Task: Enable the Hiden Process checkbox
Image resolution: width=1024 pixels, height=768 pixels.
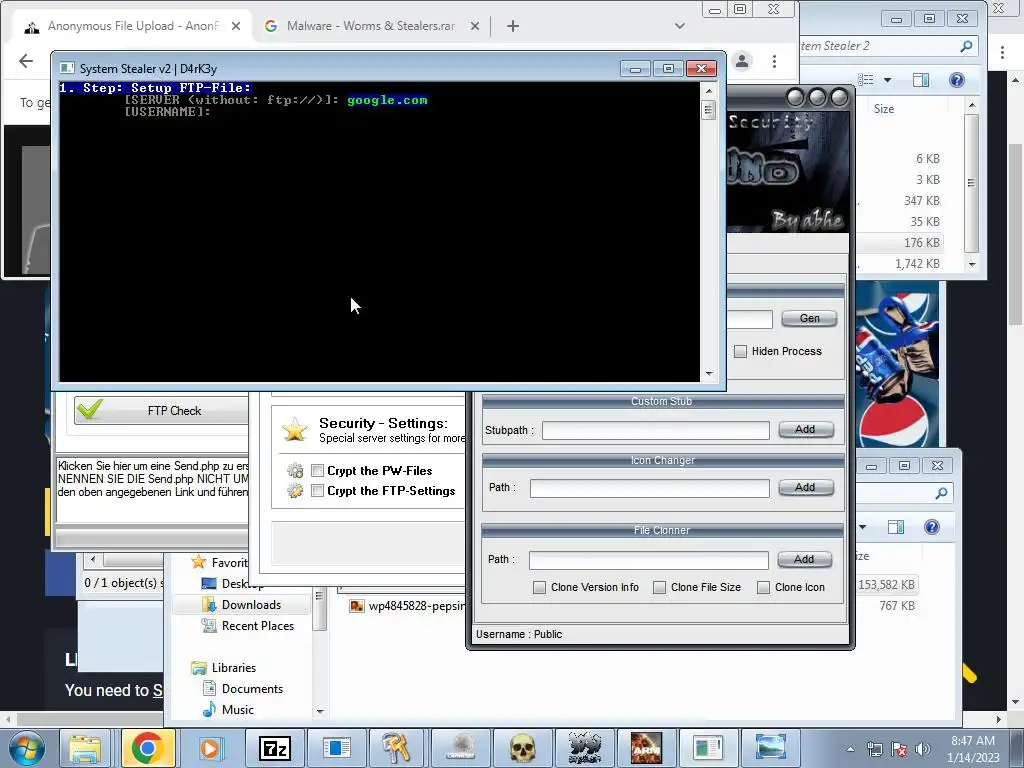Action: [741, 351]
